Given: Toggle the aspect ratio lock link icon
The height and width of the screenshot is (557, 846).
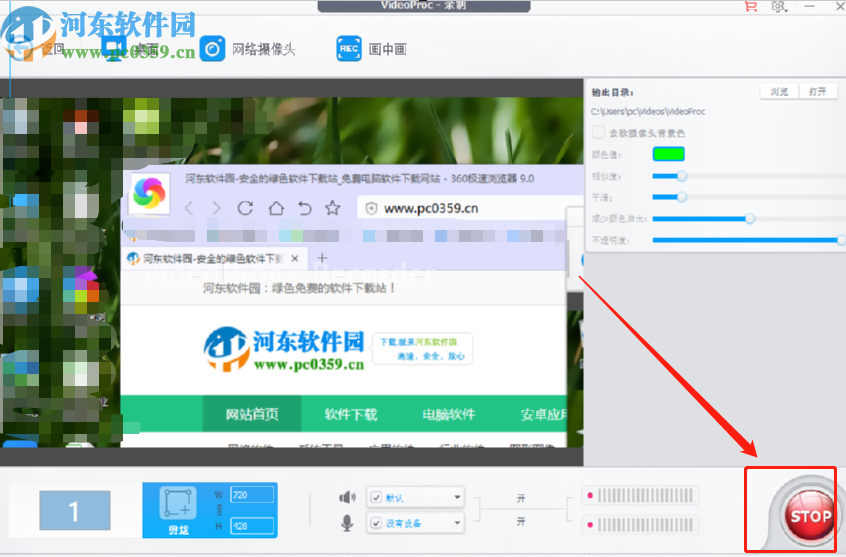Looking at the screenshot, I should 219,510.
